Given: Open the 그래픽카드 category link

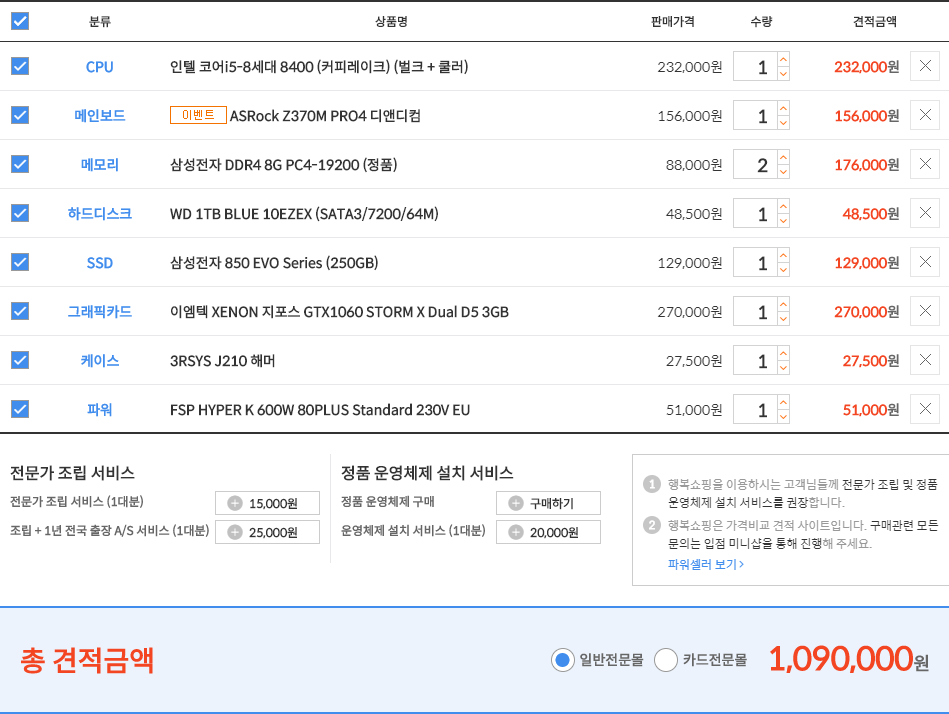Looking at the screenshot, I should click(99, 312).
